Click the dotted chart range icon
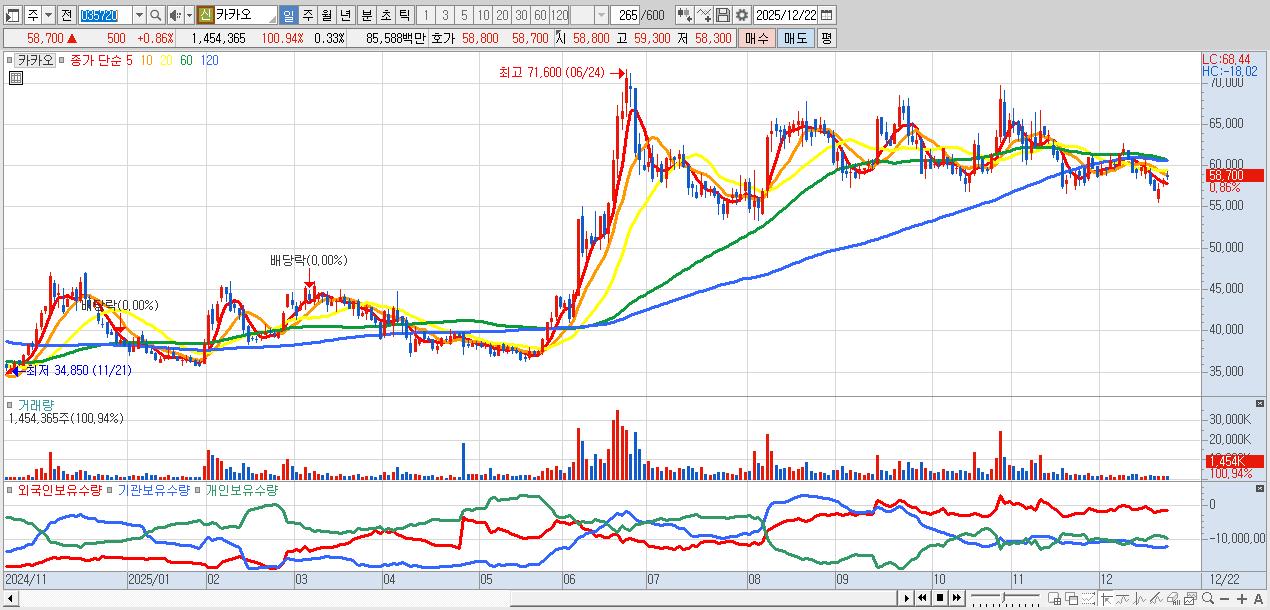 pyautogui.click(x=1088, y=598)
